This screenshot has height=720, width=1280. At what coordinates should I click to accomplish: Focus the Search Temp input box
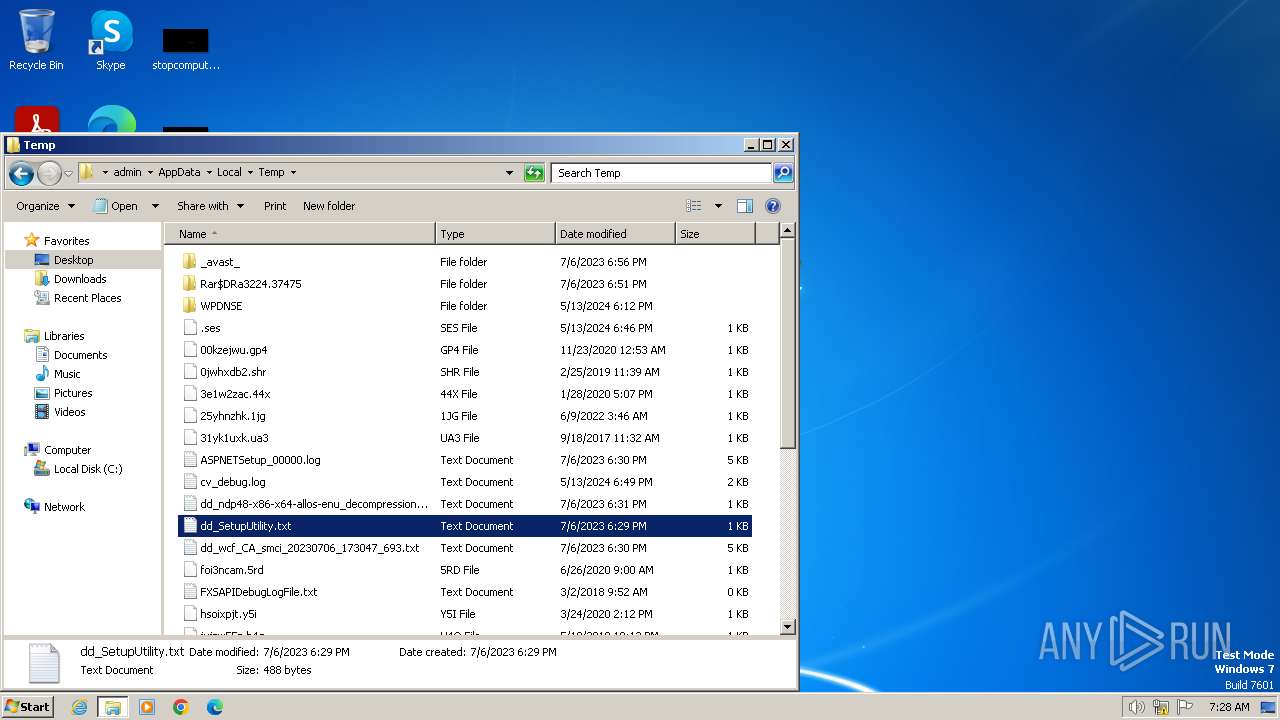[x=661, y=173]
